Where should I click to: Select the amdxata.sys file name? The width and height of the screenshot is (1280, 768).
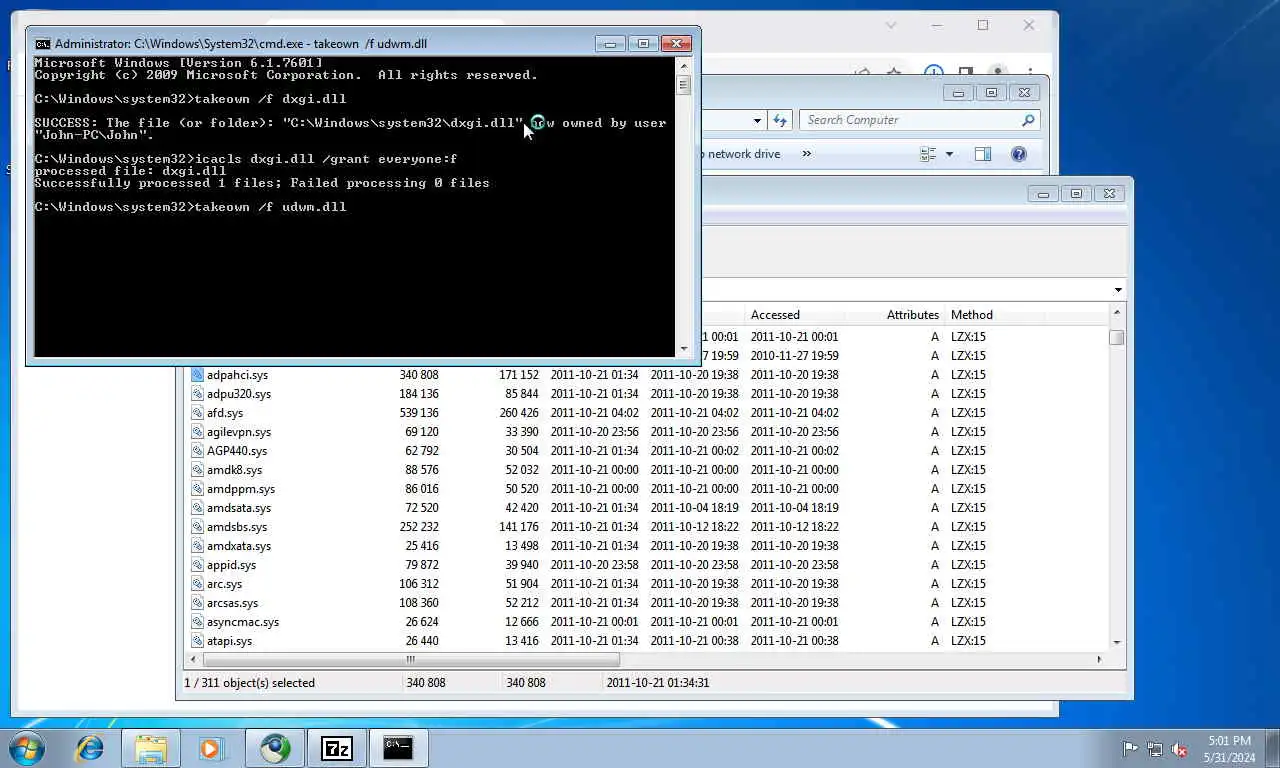(x=239, y=546)
